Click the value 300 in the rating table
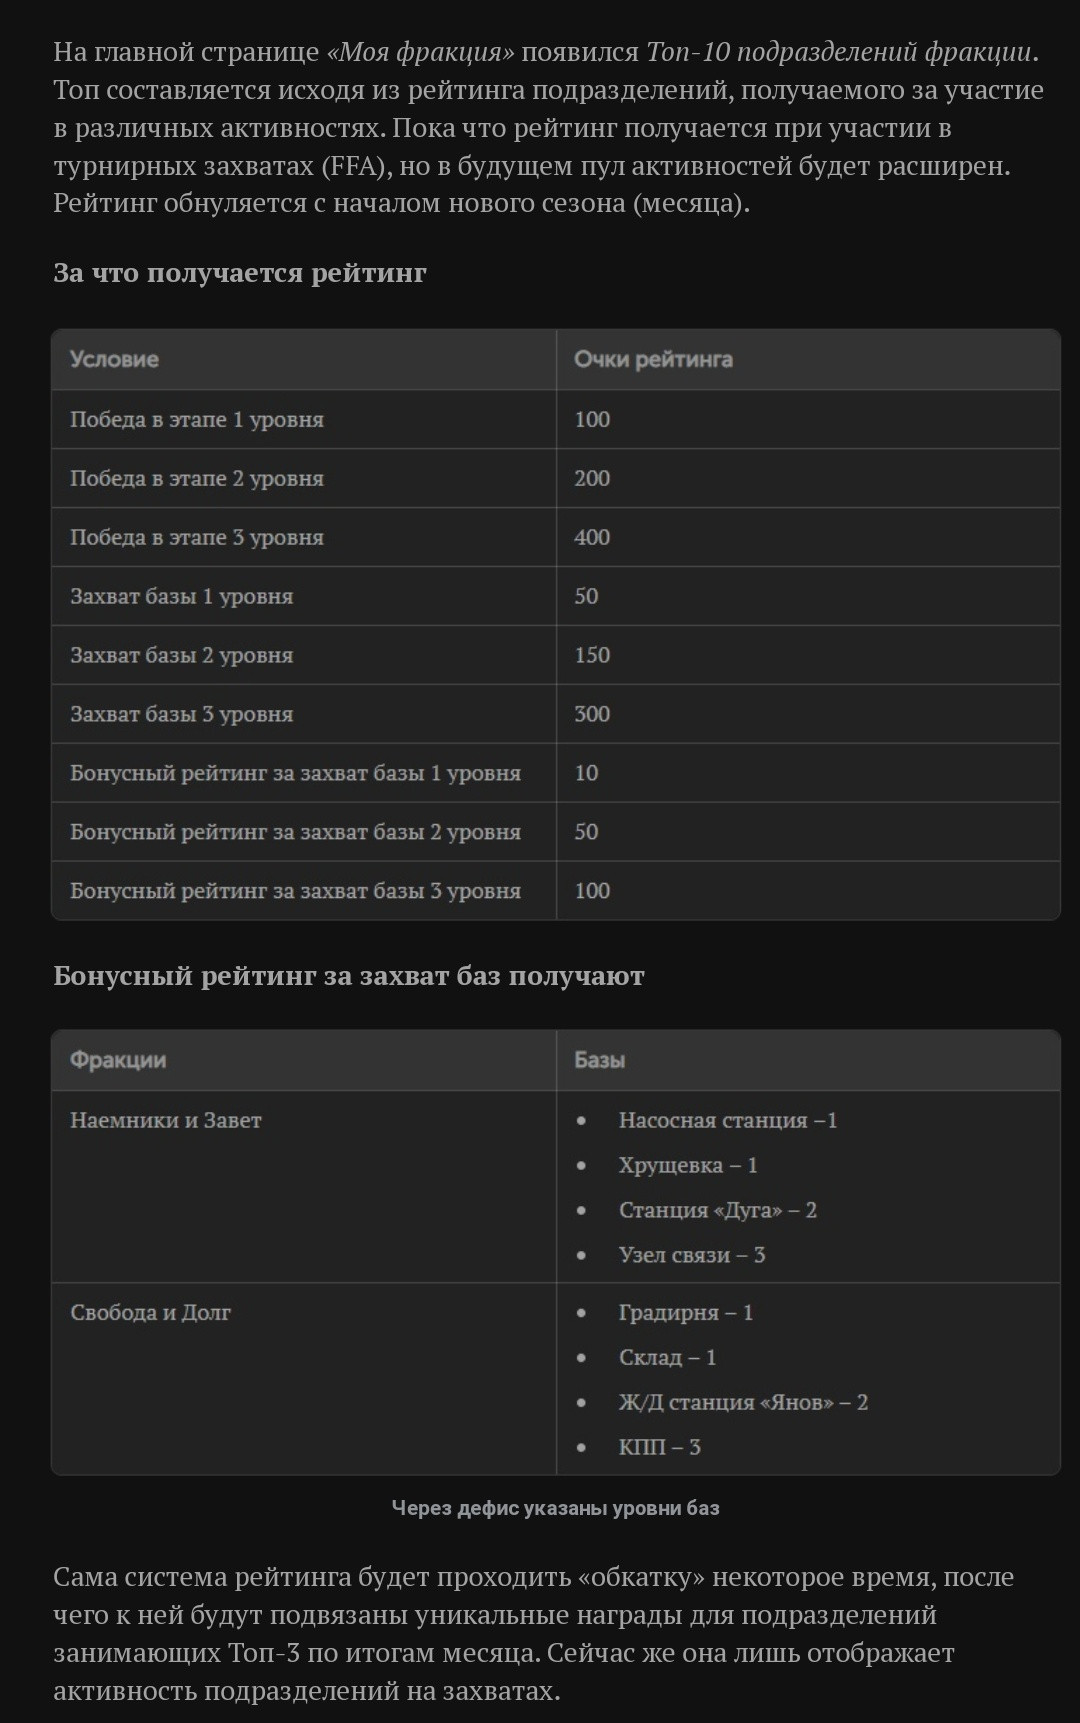 coord(592,714)
